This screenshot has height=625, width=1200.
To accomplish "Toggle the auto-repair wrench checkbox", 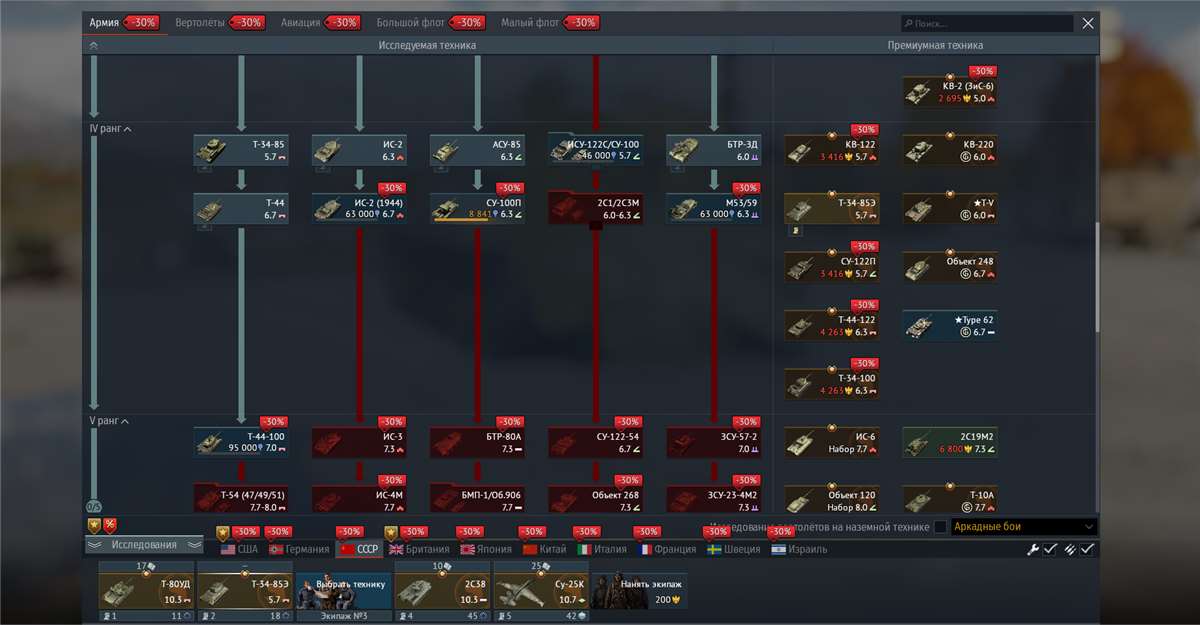I will coord(1050,549).
